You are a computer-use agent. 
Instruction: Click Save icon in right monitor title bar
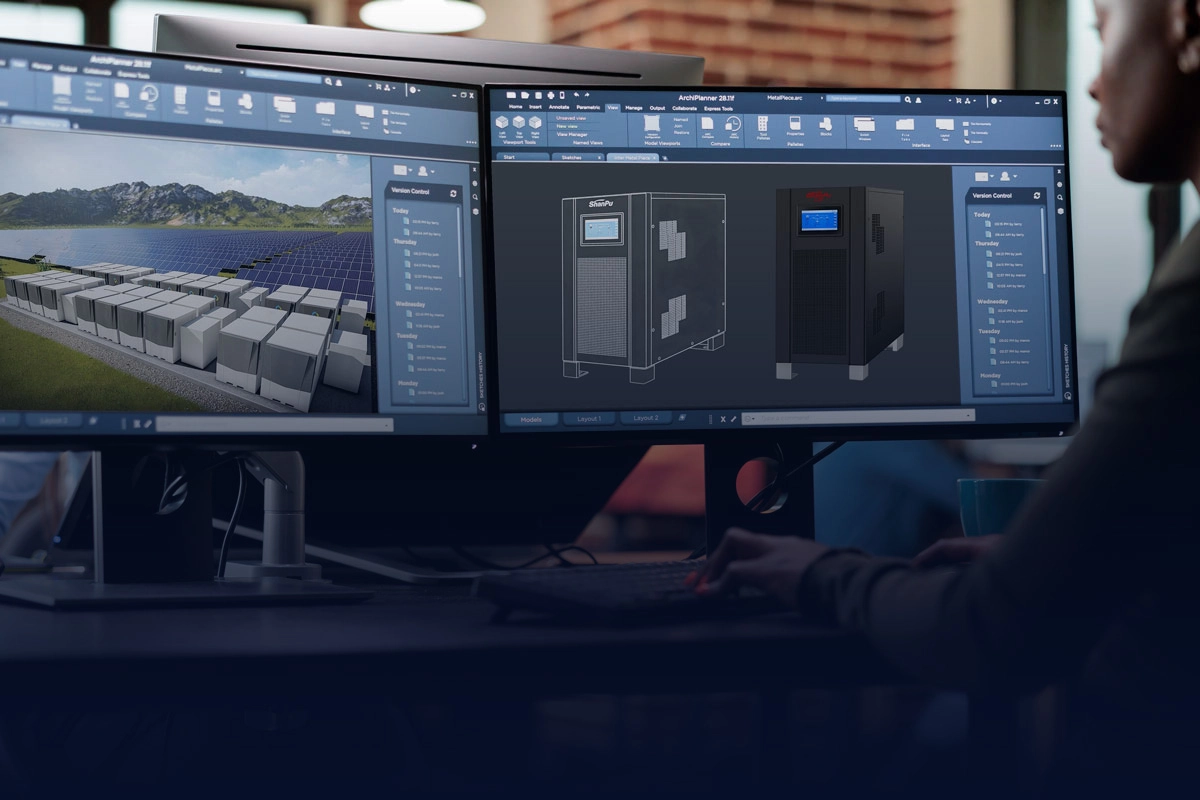(538, 95)
